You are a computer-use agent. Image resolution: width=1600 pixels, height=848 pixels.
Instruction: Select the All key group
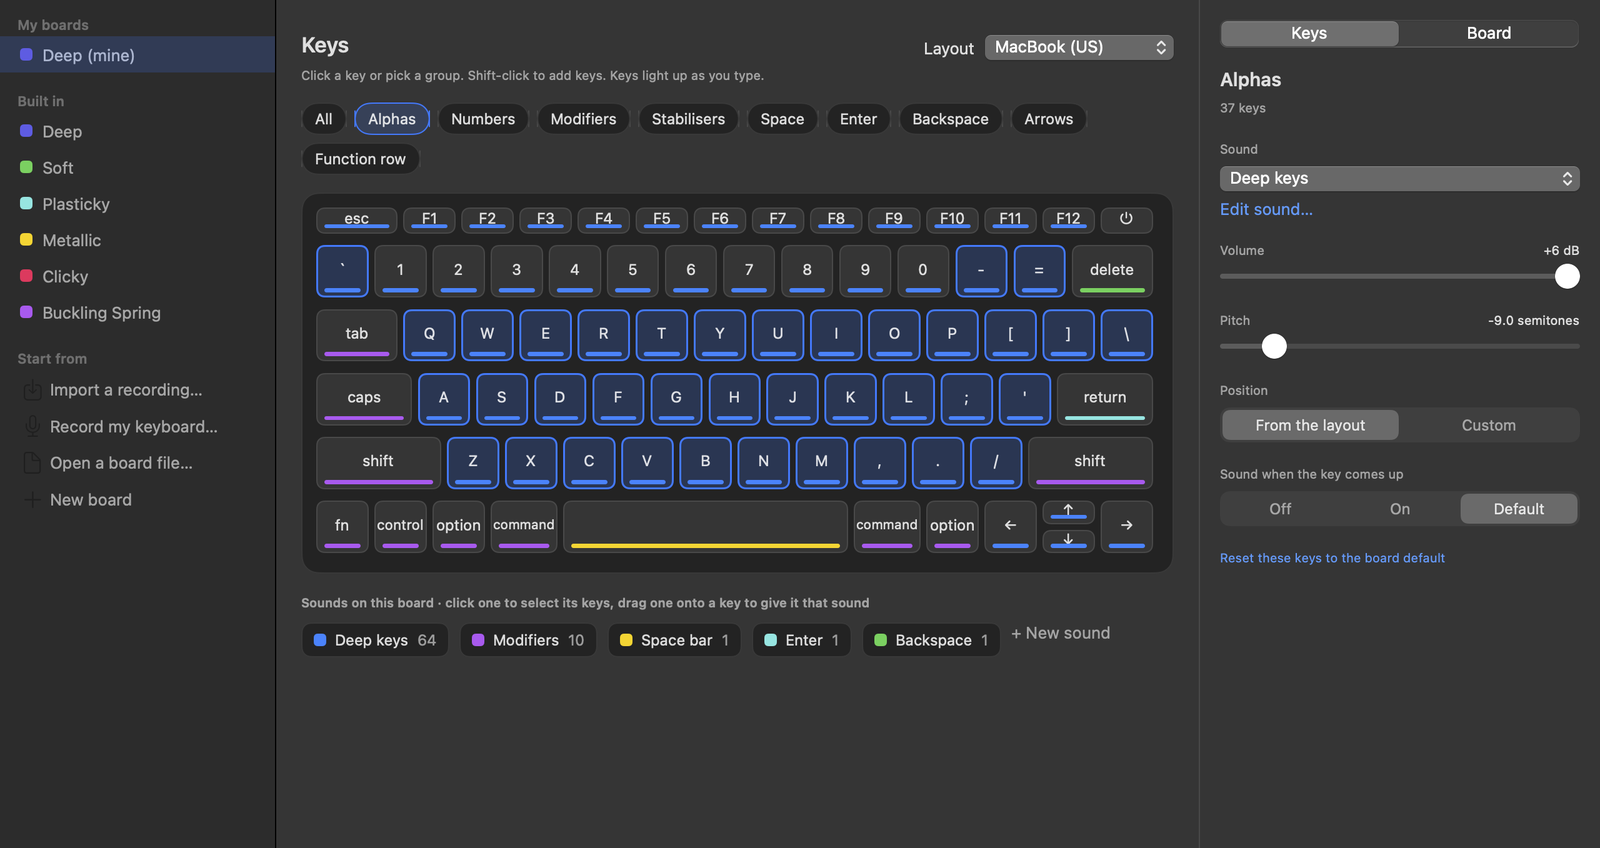pyautogui.click(x=324, y=119)
